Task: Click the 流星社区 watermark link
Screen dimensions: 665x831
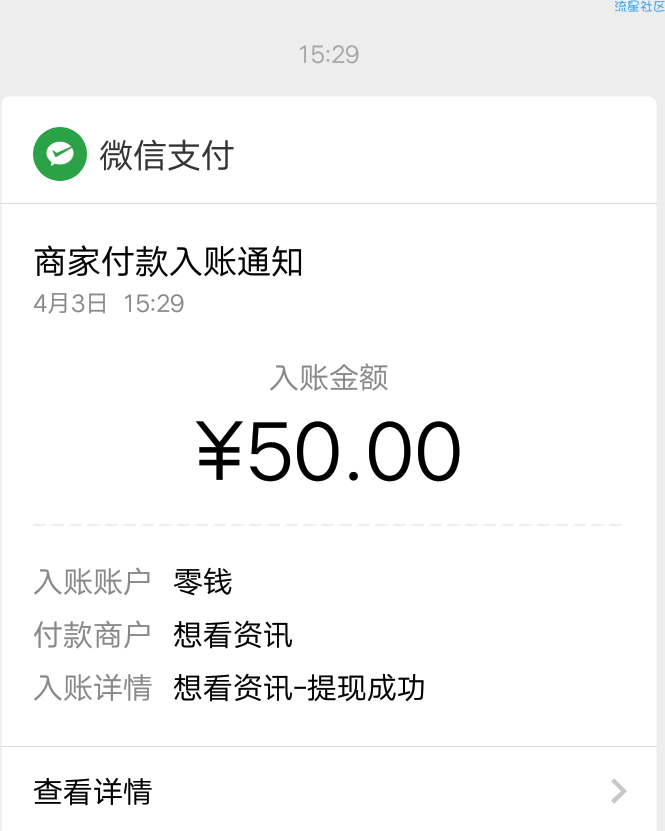Action: 639,6
